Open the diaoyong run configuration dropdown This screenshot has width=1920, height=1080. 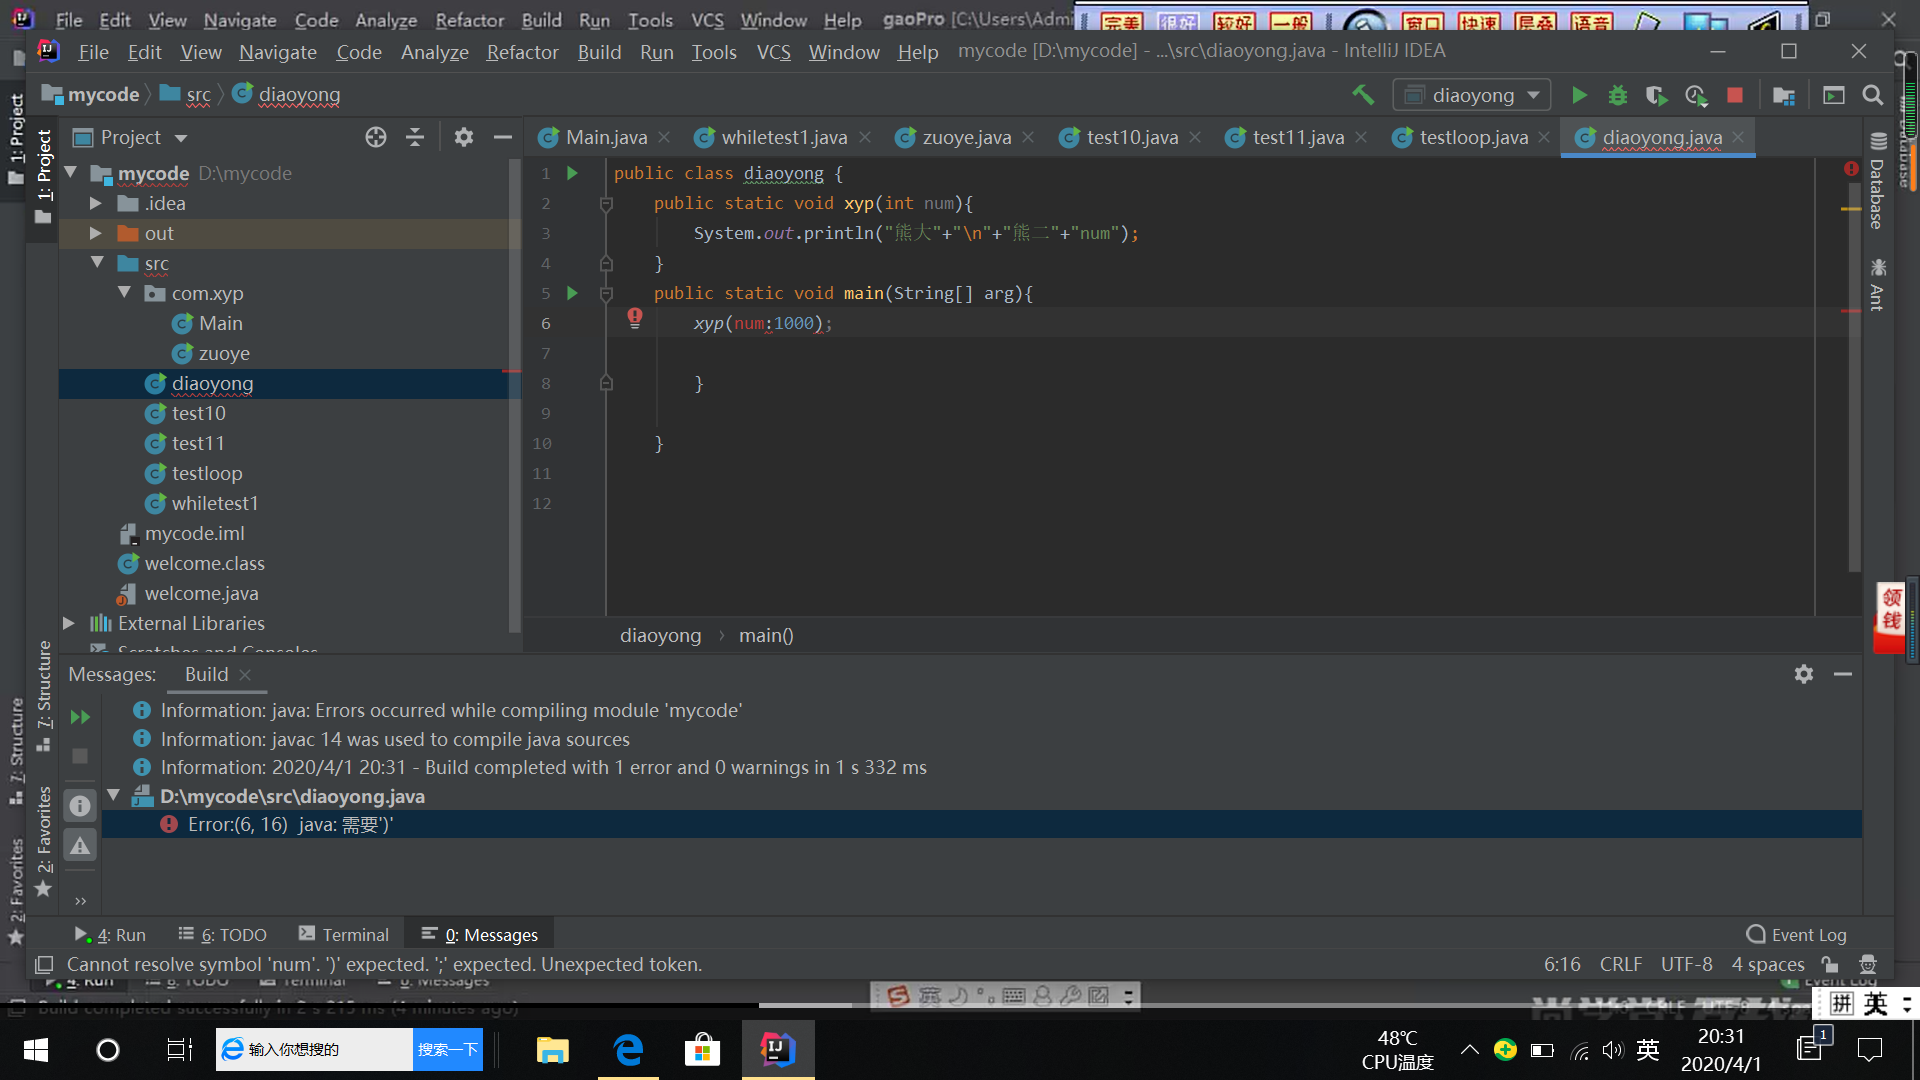1472,95
